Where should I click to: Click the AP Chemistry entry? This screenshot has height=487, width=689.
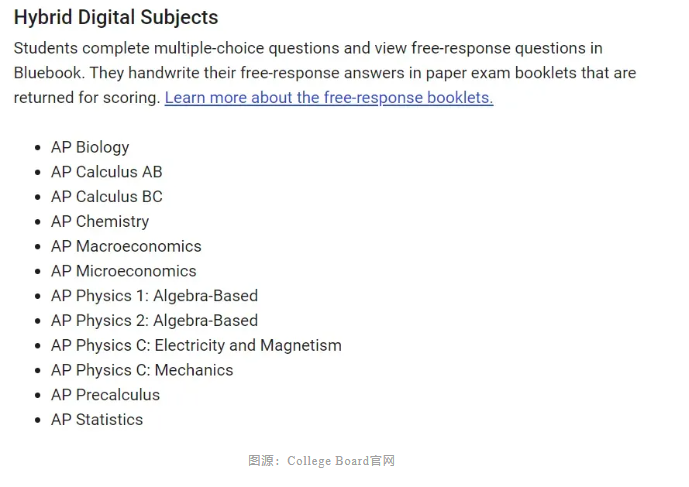[x=100, y=222]
